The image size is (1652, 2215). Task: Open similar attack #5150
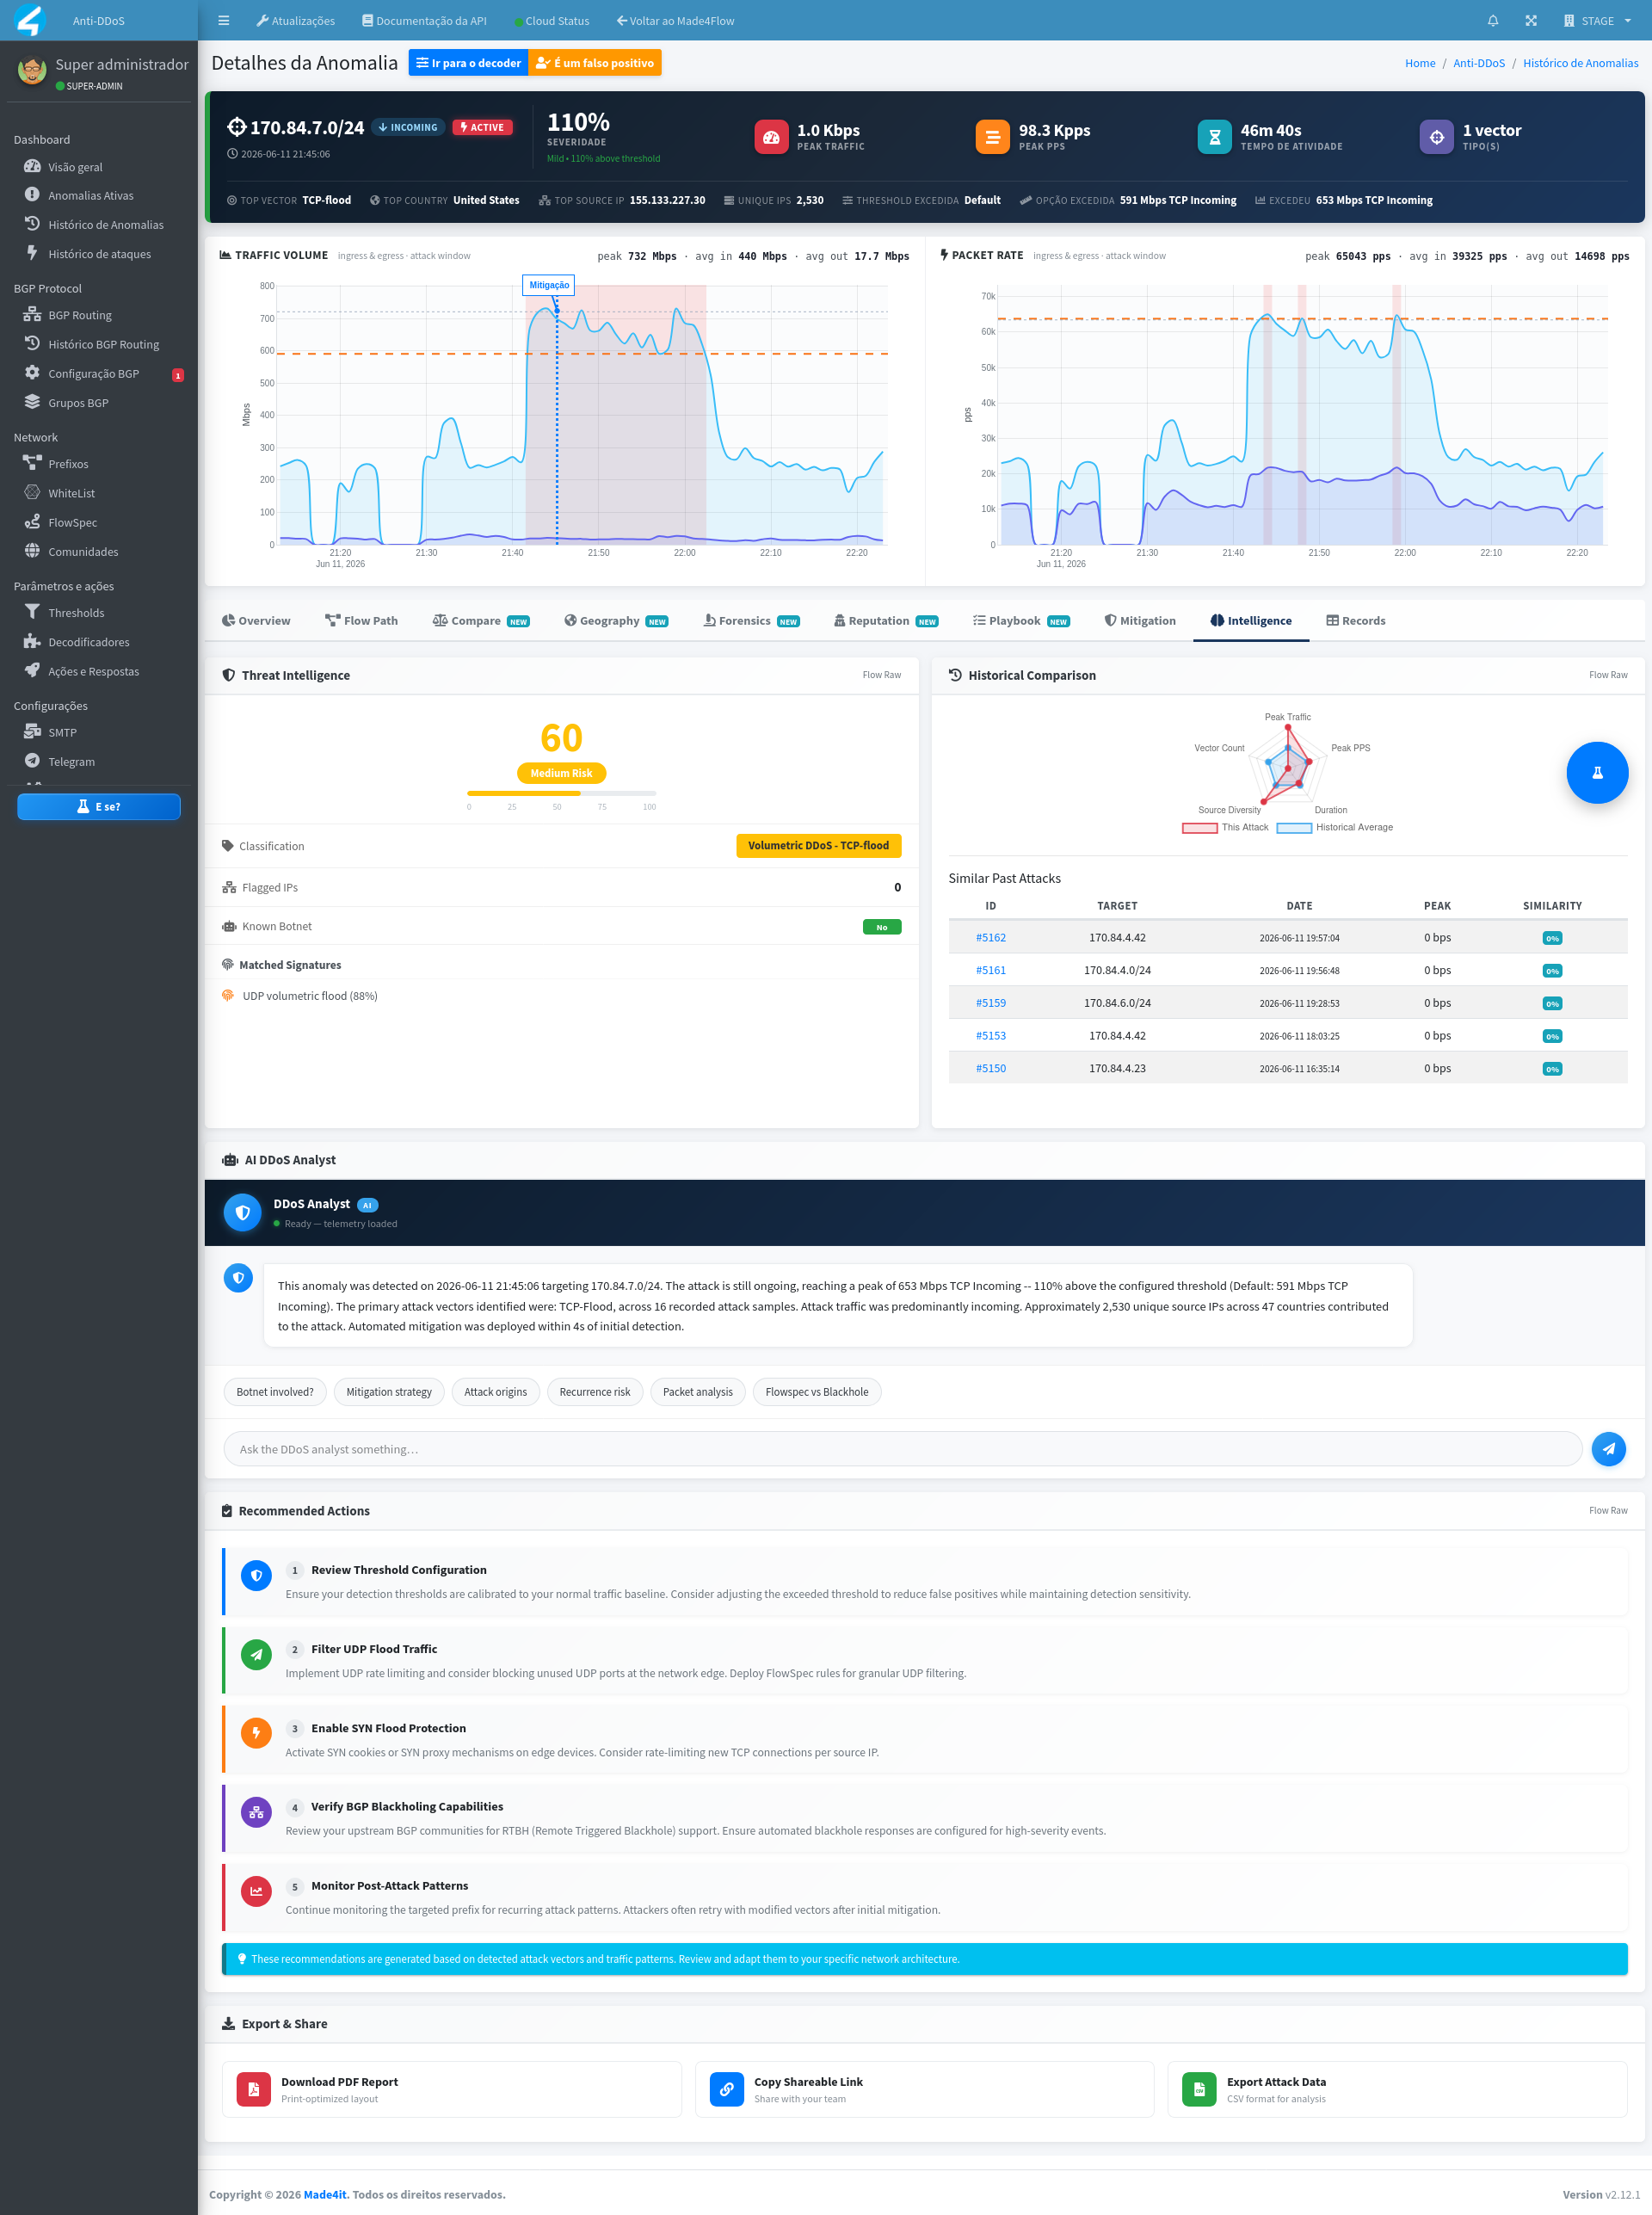(991, 1068)
